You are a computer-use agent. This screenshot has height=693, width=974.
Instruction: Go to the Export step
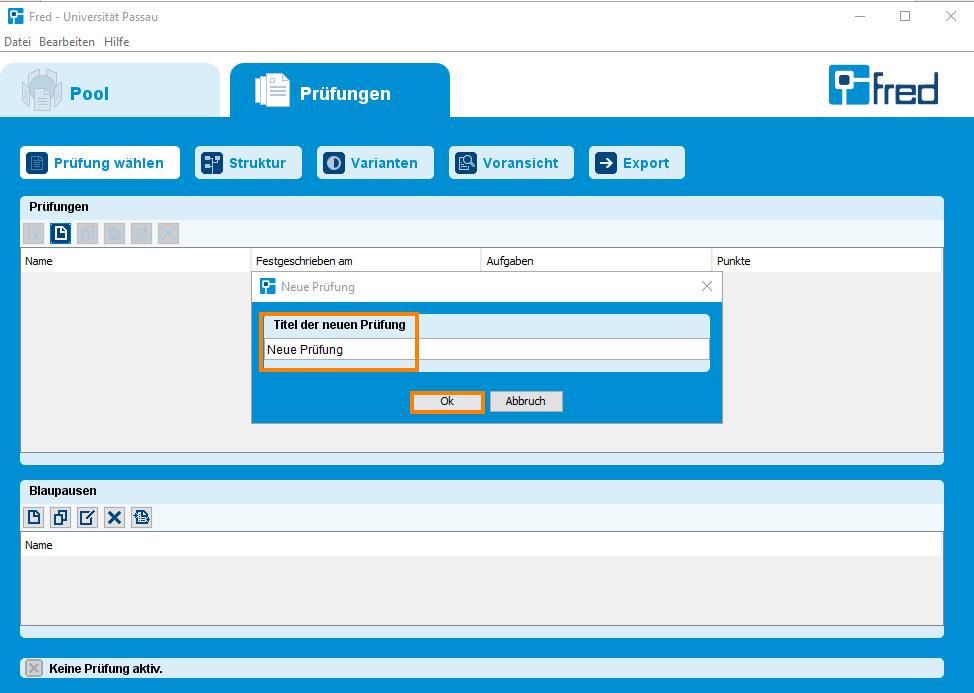(637, 163)
